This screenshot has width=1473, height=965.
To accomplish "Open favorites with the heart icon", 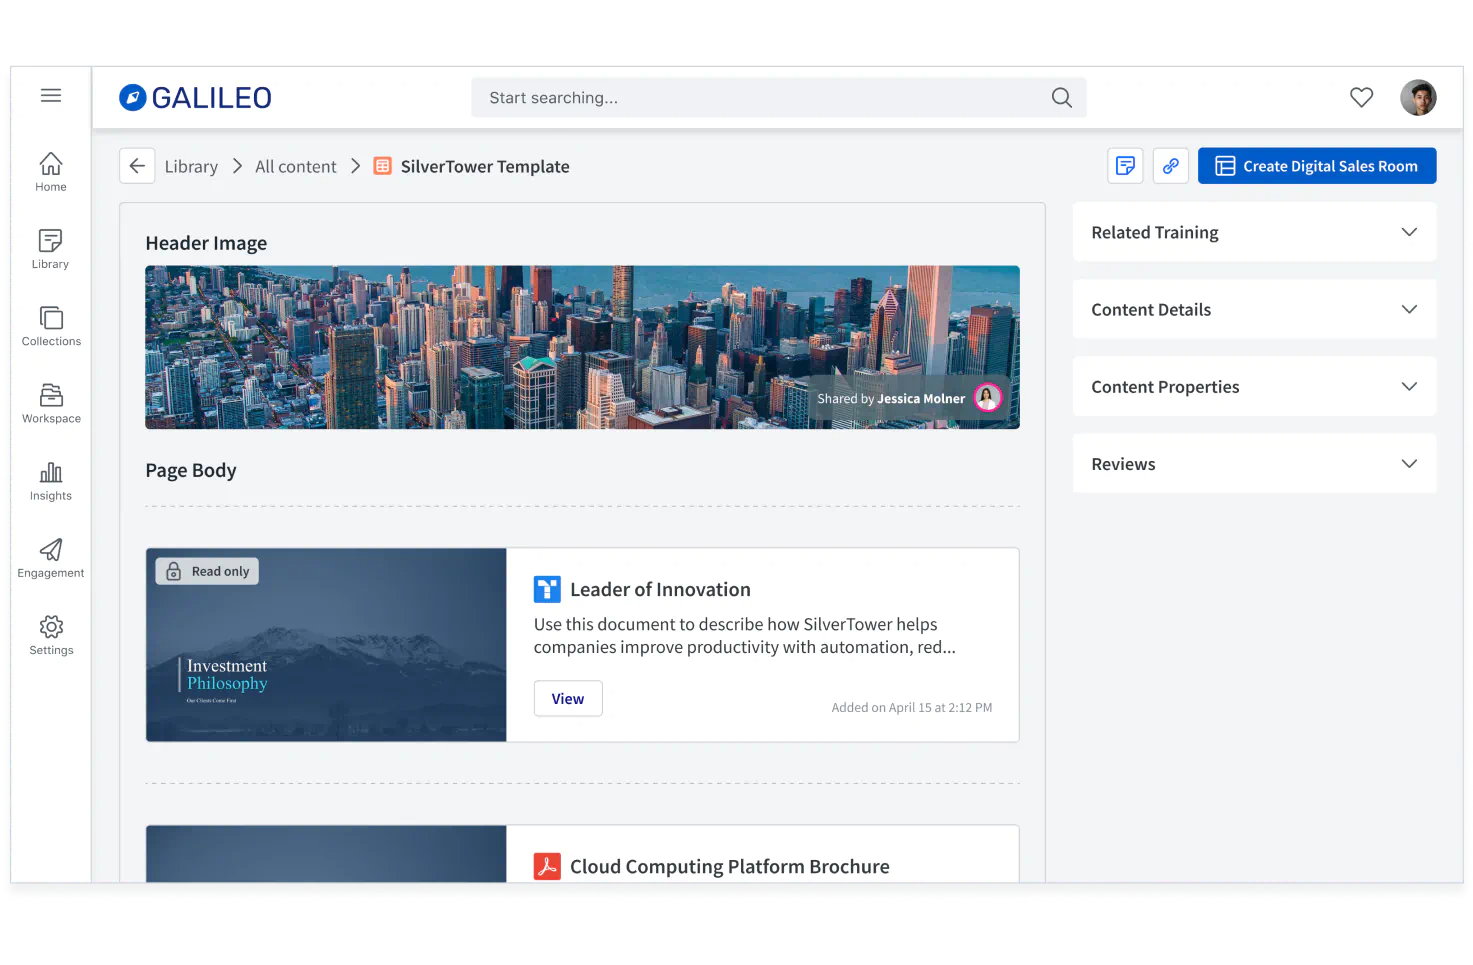I will coord(1361,97).
